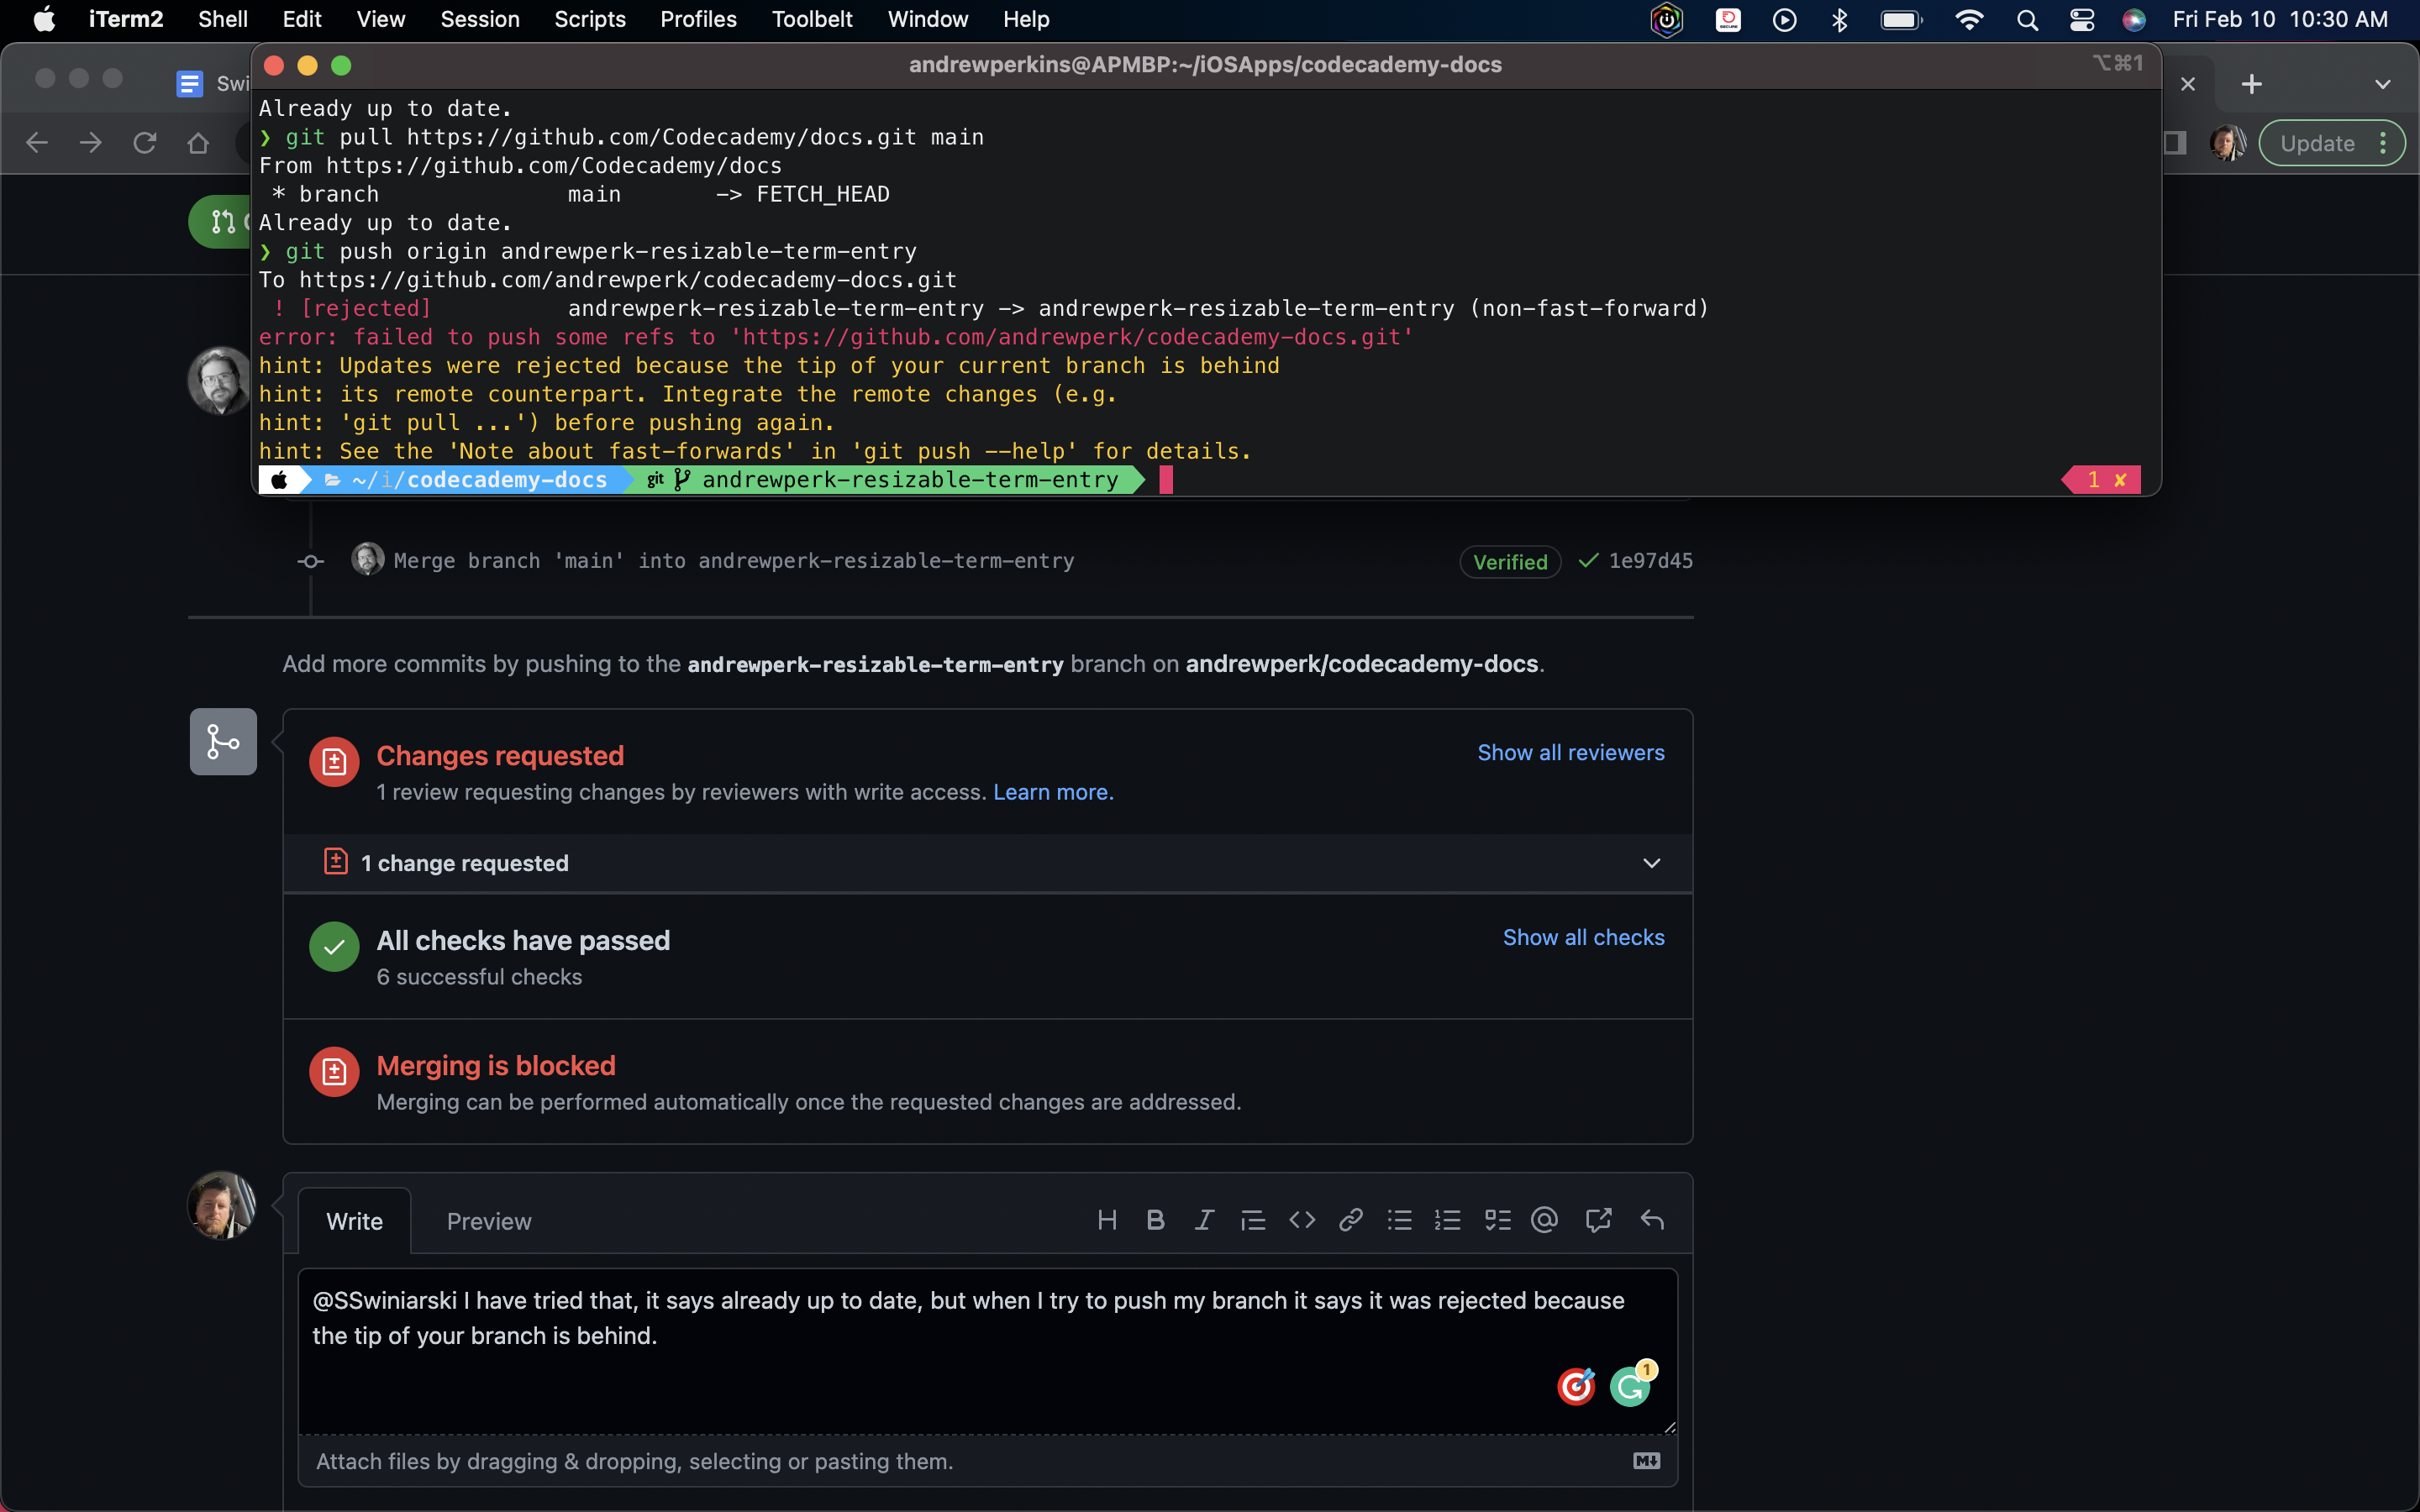The width and height of the screenshot is (2420, 1512).
Task: Click the date and time in menu bar
Action: coord(2280,20)
